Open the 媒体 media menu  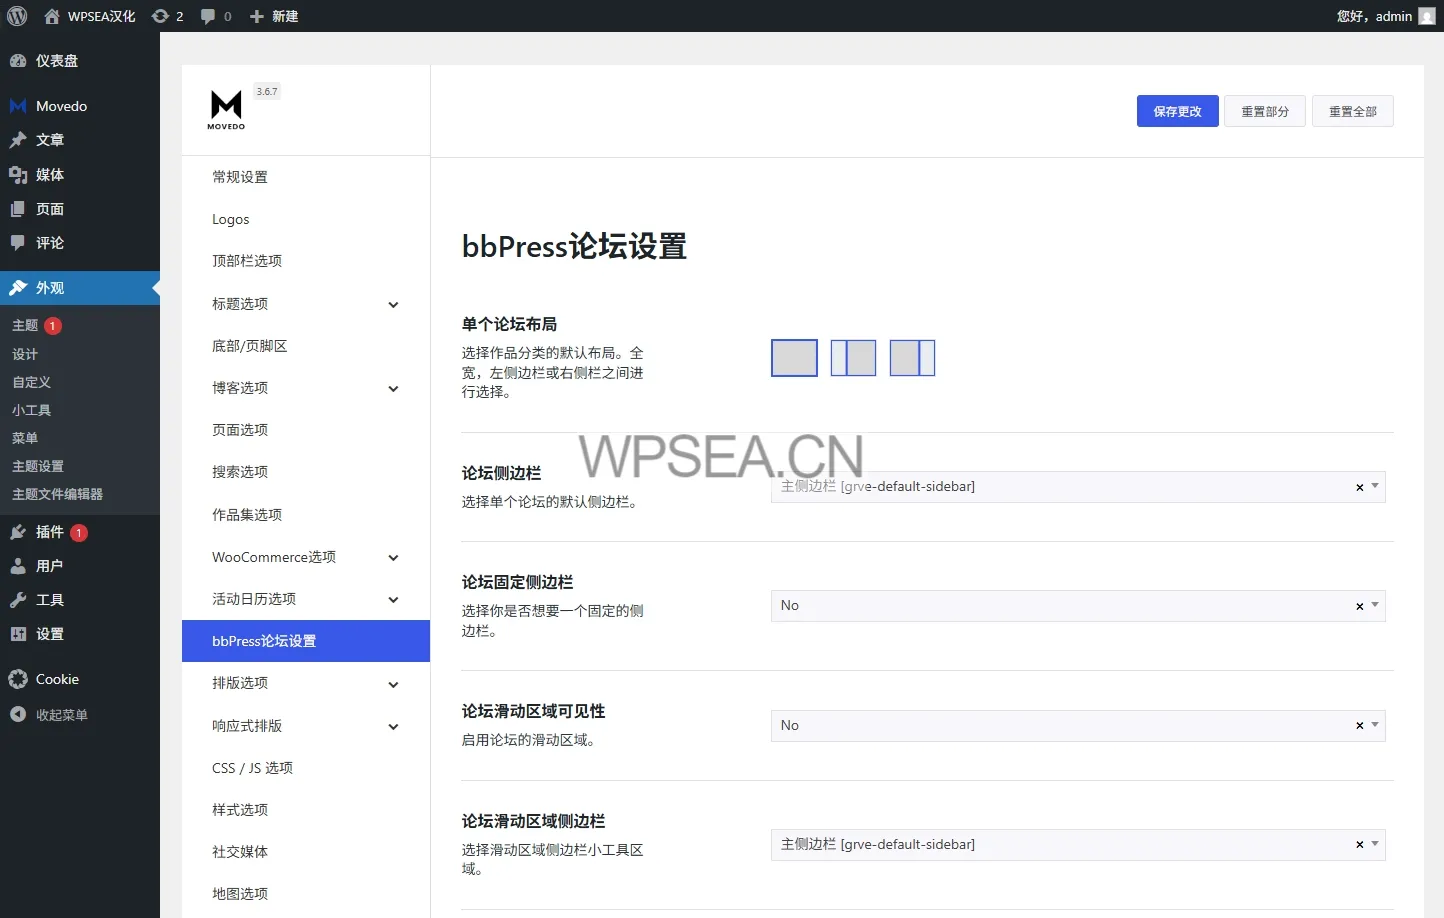pos(49,175)
